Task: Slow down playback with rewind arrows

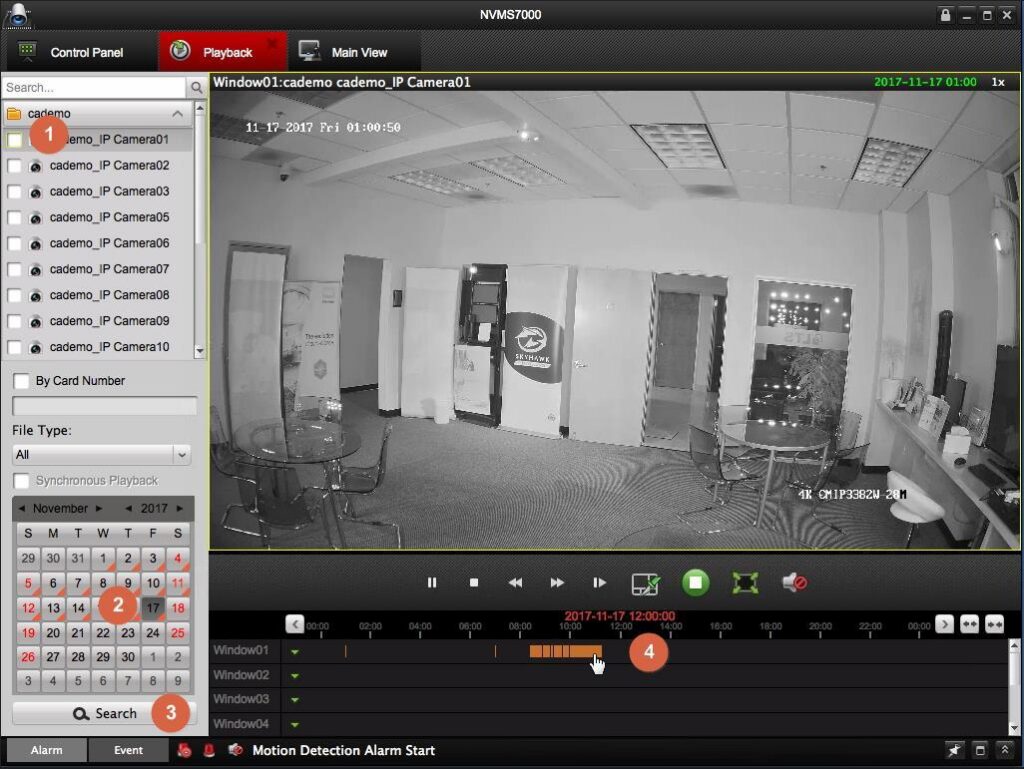Action: pos(515,582)
